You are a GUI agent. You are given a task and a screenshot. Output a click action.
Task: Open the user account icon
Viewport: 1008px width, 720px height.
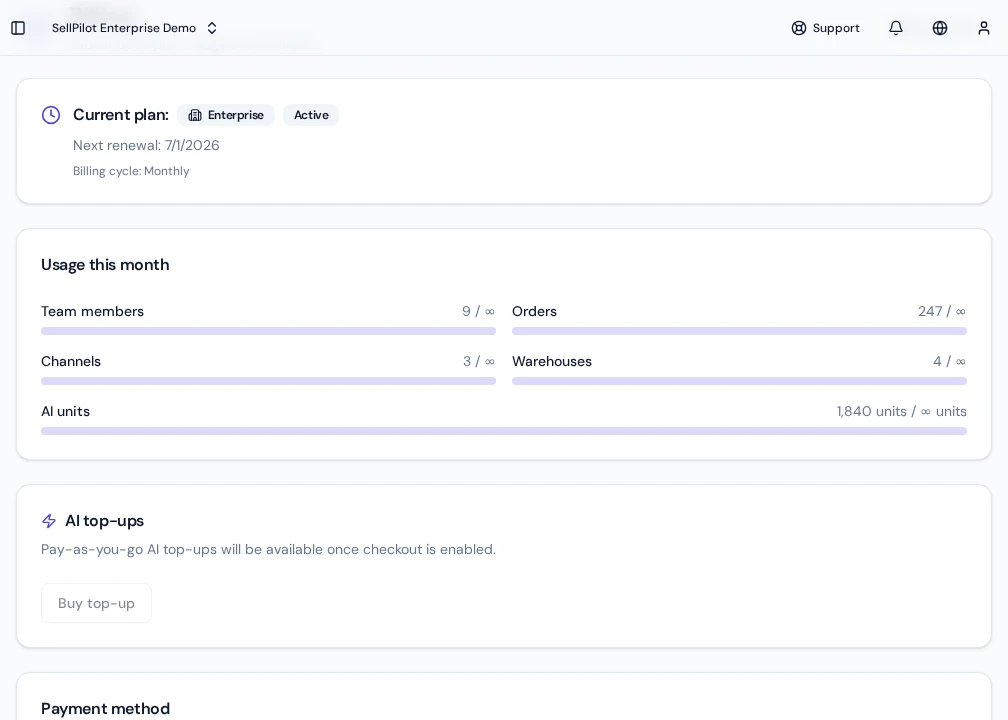[x=984, y=28]
